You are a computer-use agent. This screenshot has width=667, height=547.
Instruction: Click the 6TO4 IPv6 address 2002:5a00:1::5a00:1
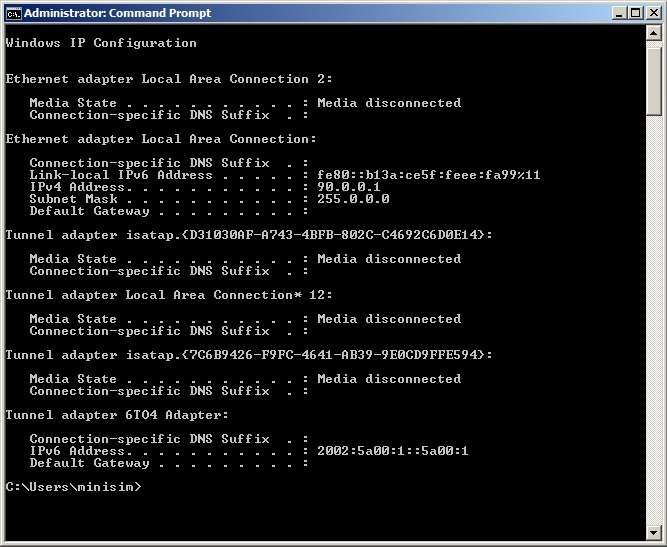coord(393,451)
